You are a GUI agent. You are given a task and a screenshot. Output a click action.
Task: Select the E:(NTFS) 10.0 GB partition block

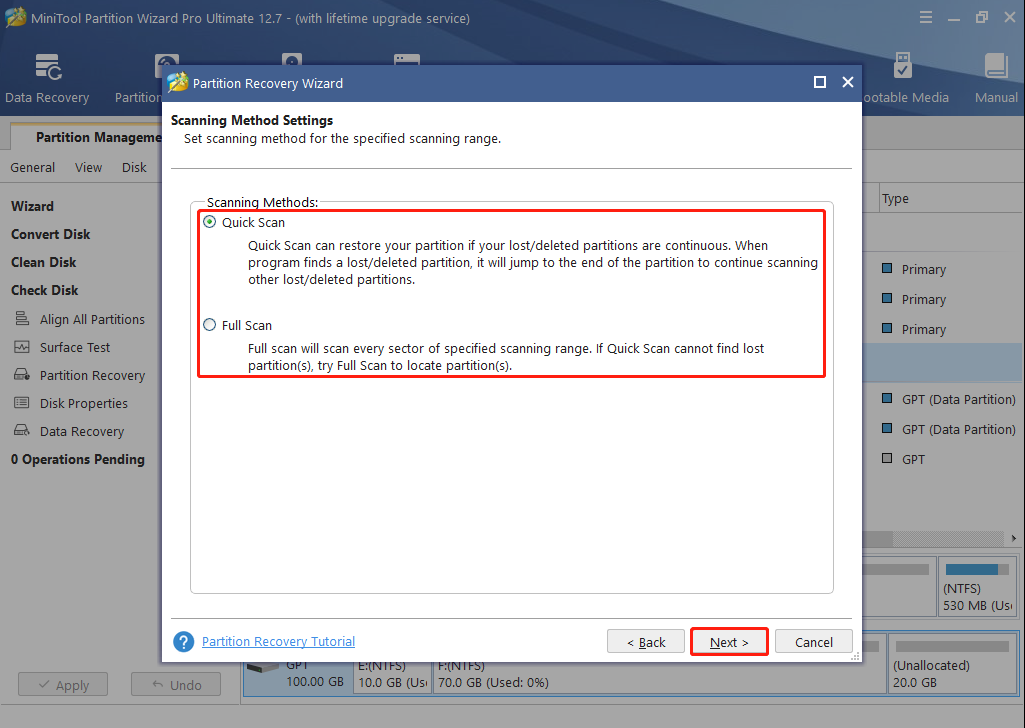click(x=393, y=676)
